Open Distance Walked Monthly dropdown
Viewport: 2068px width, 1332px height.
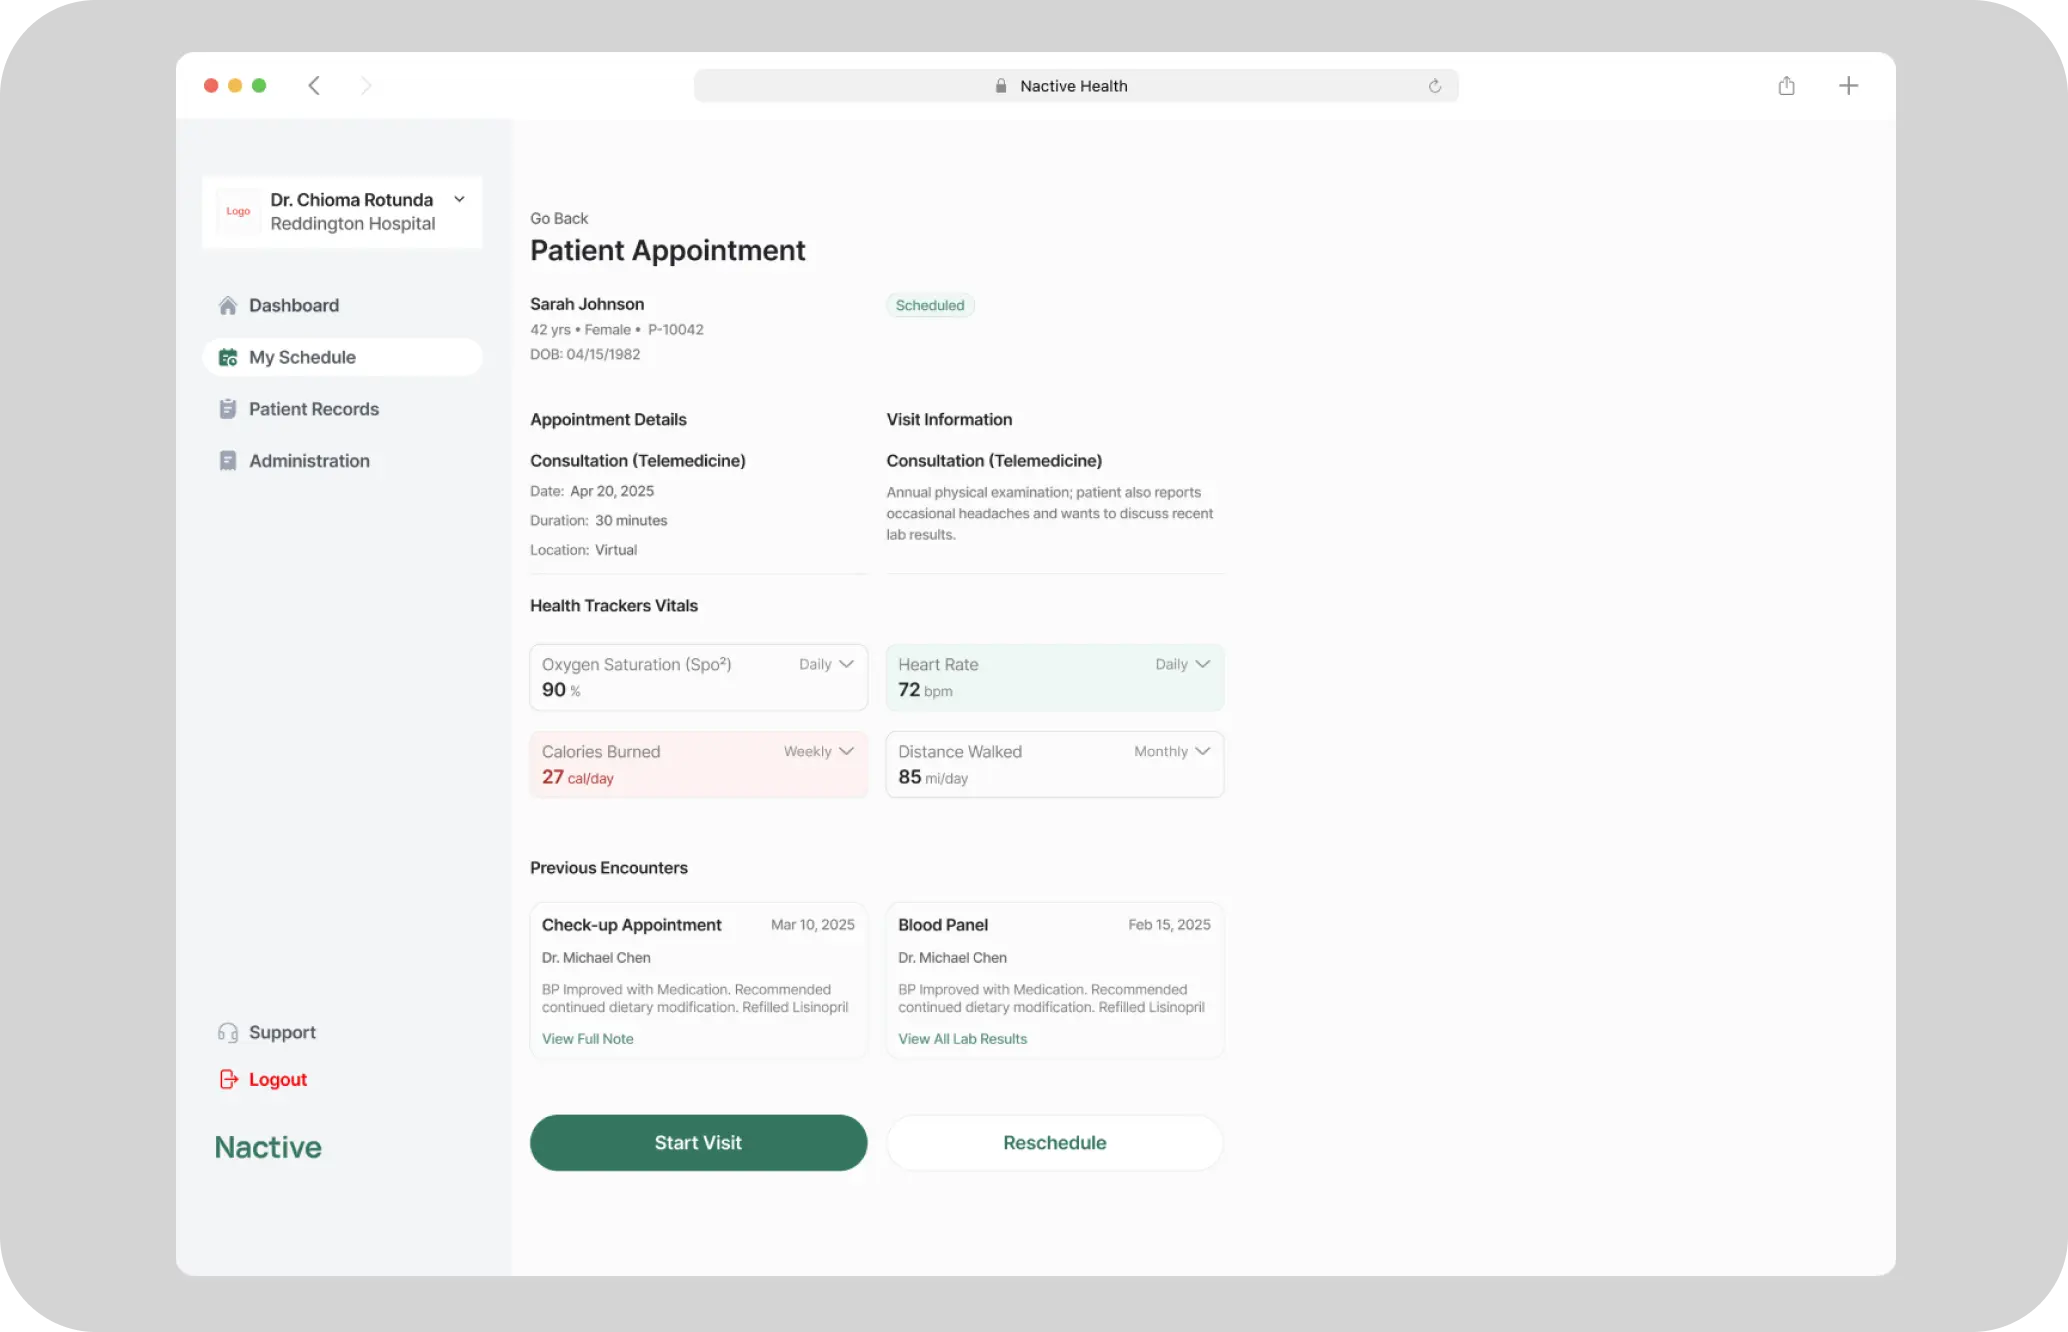(x=1172, y=751)
